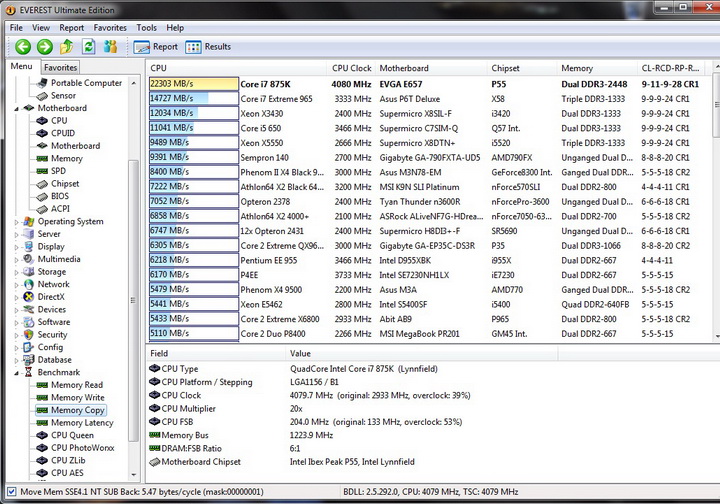Select the Memory Read benchmark icon
This screenshot has height=504, width=720.
(42, 385)
